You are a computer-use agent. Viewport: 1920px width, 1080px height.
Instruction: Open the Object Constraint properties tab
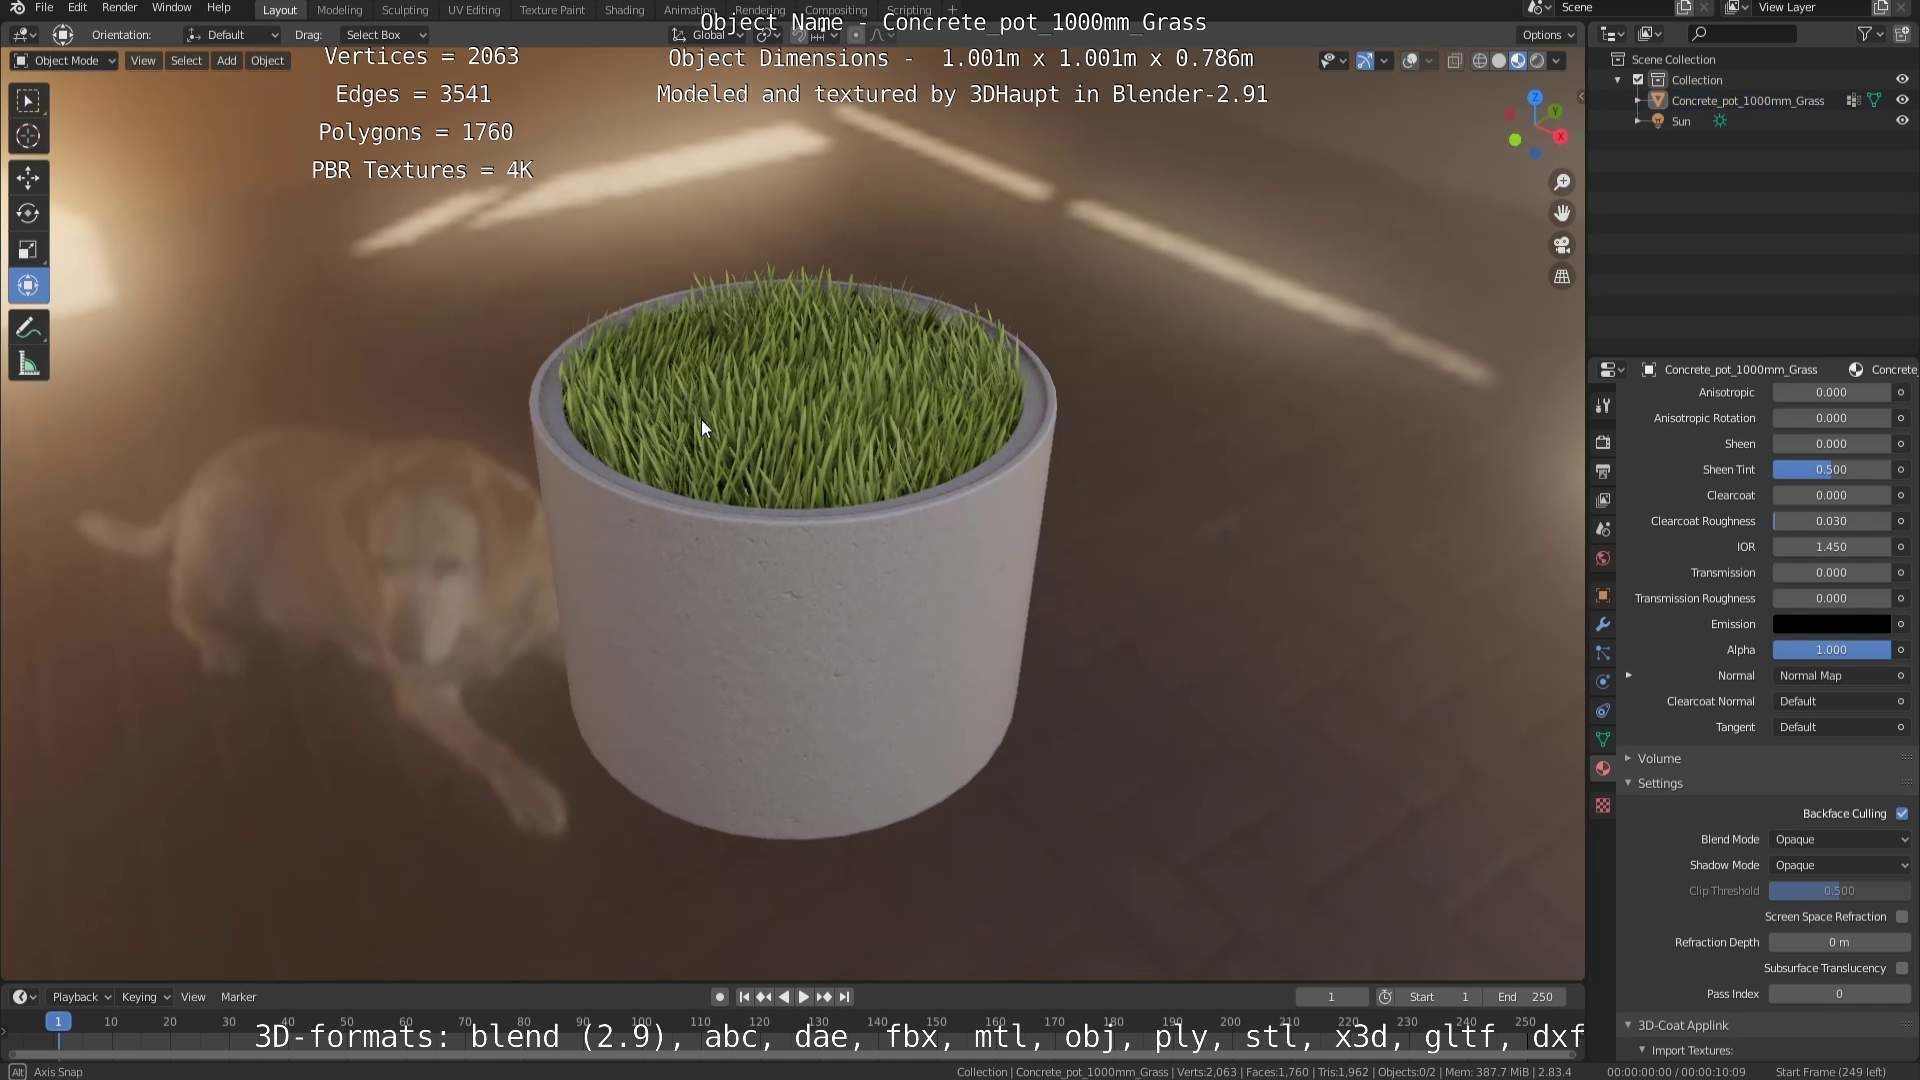1603,711
